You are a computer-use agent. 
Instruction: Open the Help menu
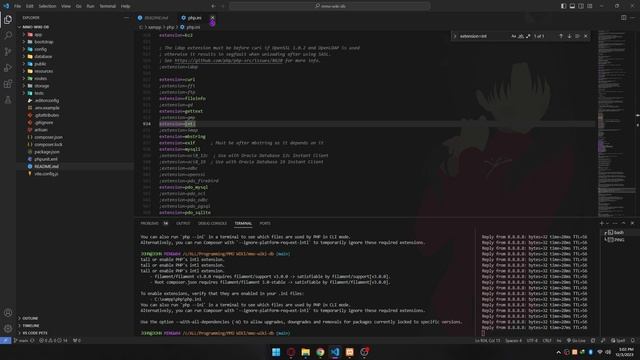126,6
